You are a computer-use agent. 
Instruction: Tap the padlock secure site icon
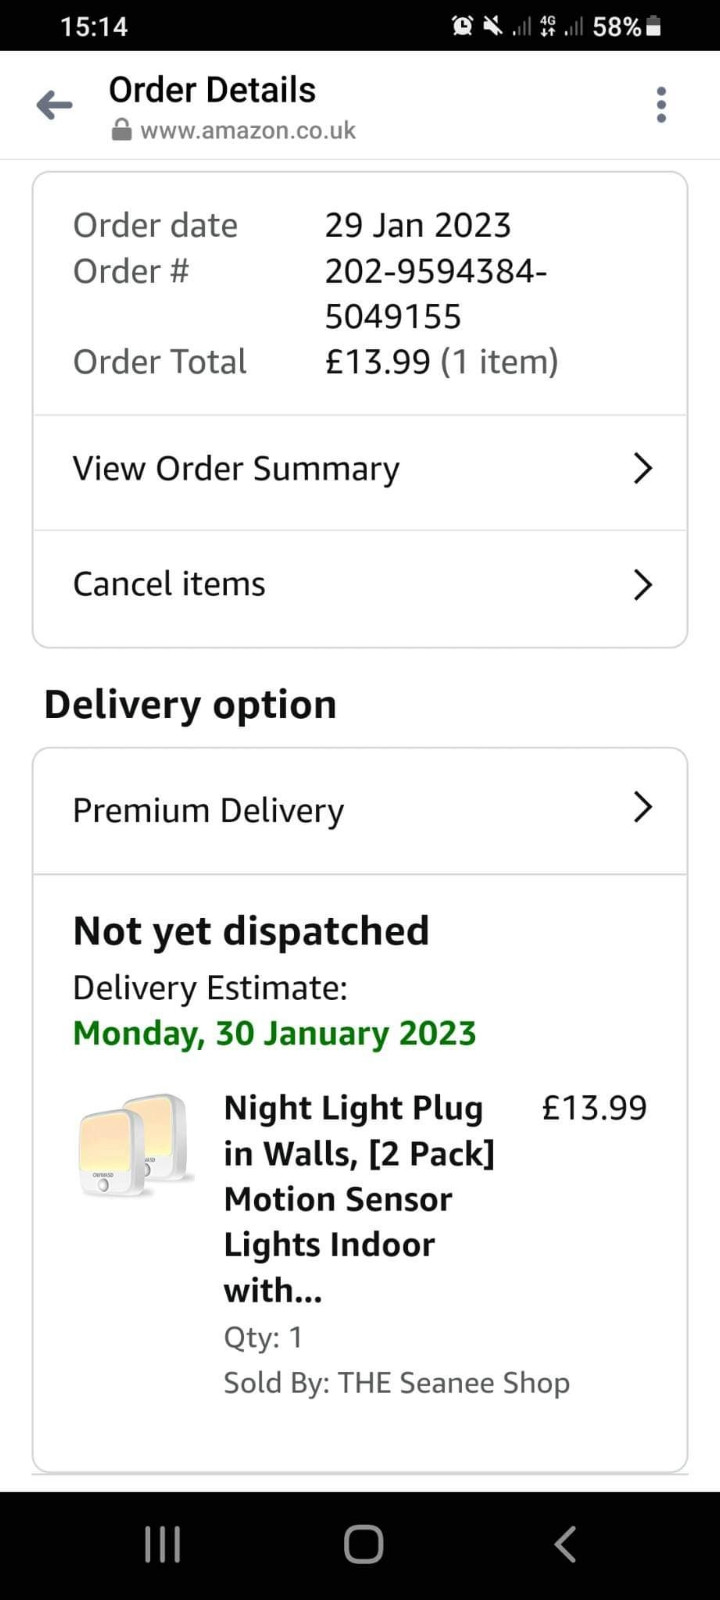click(121, 131)
